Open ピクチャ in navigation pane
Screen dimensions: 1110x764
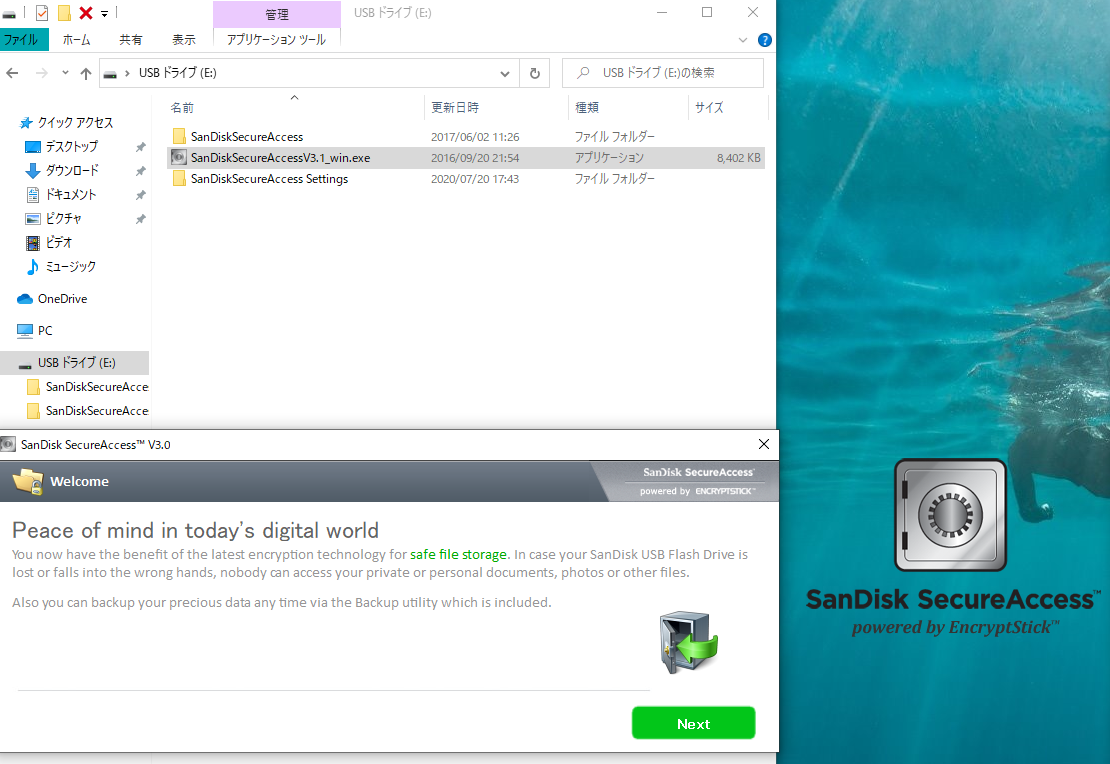coord(64,219)
